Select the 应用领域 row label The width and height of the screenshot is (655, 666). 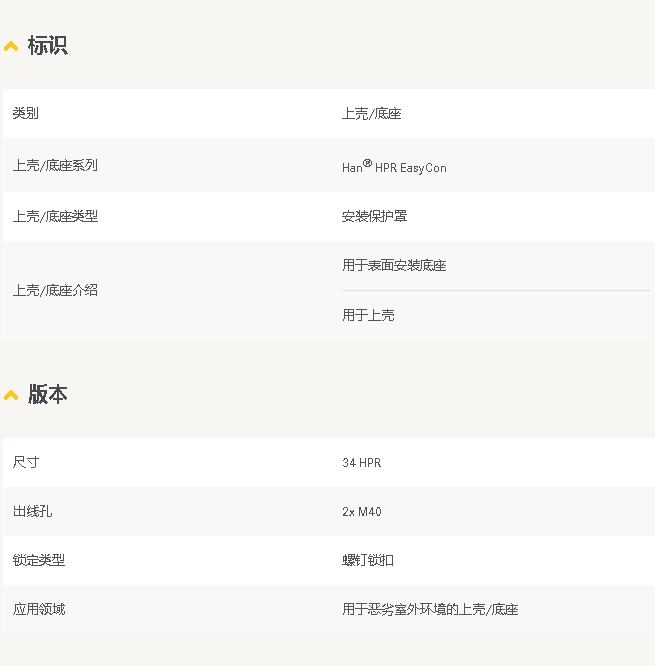pos(39,610)
